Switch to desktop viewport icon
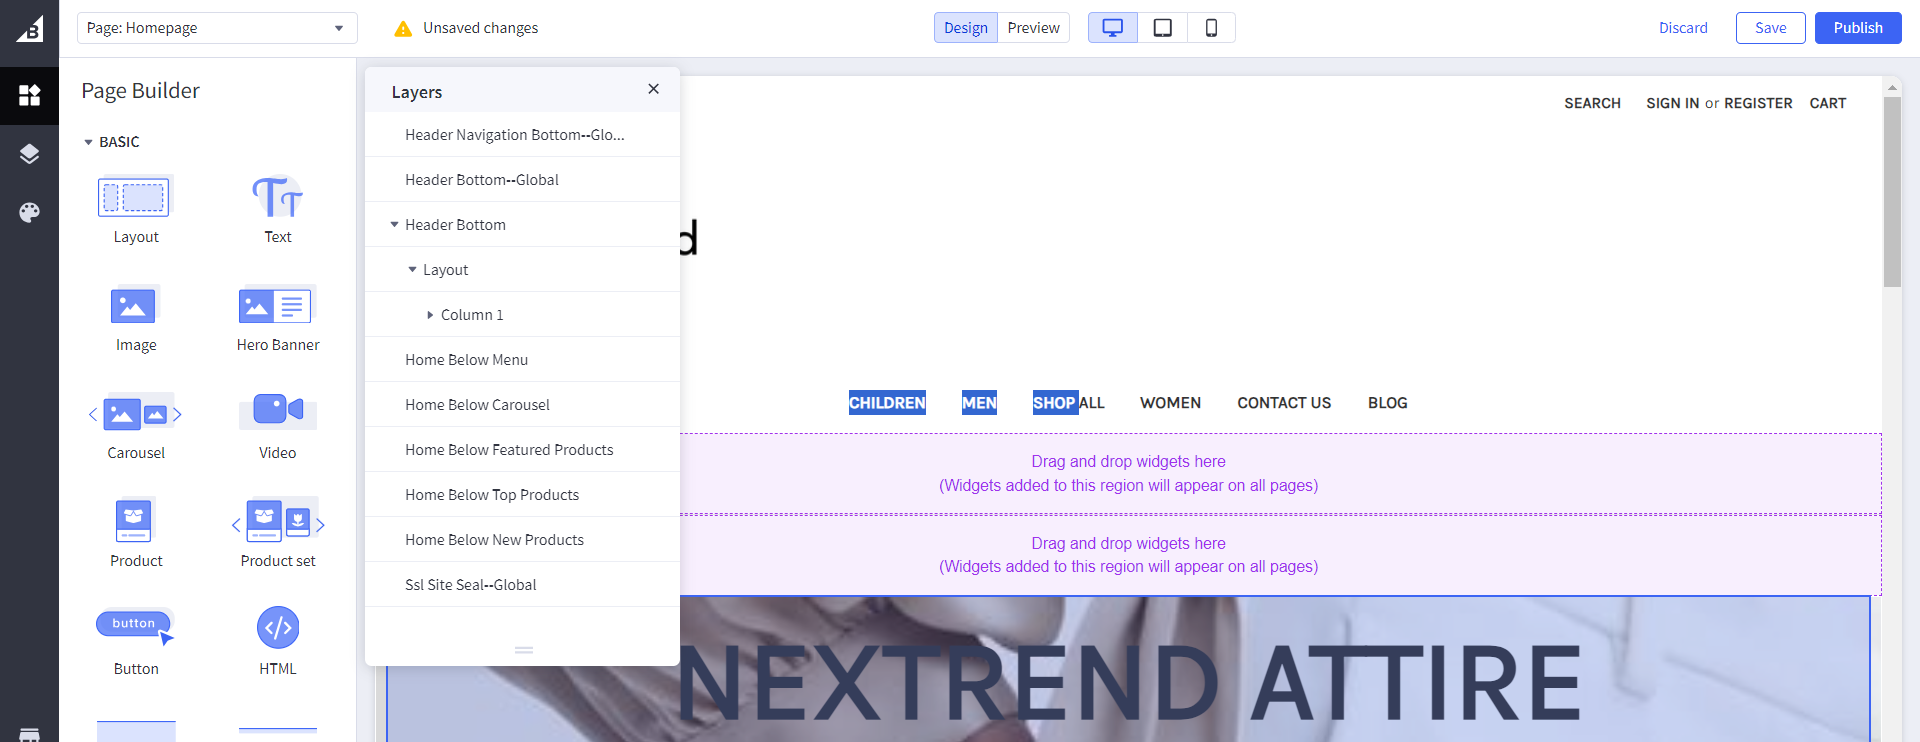 point(1113,28)
